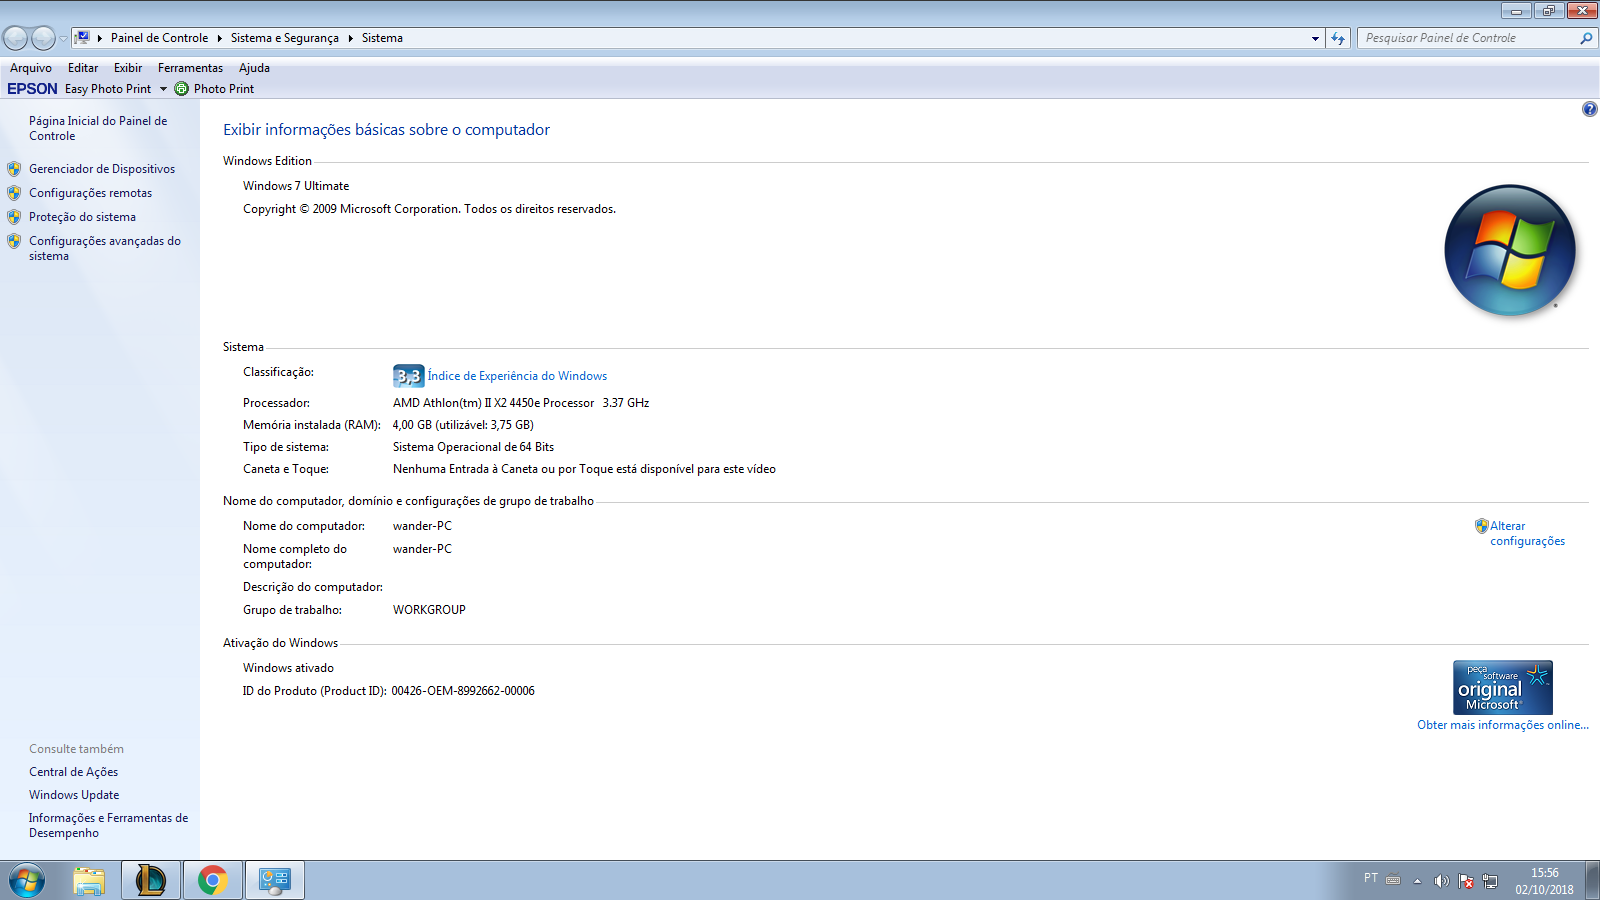
Task: Click the shield icon beside Configurações remotas
Action: click(14, 193)
